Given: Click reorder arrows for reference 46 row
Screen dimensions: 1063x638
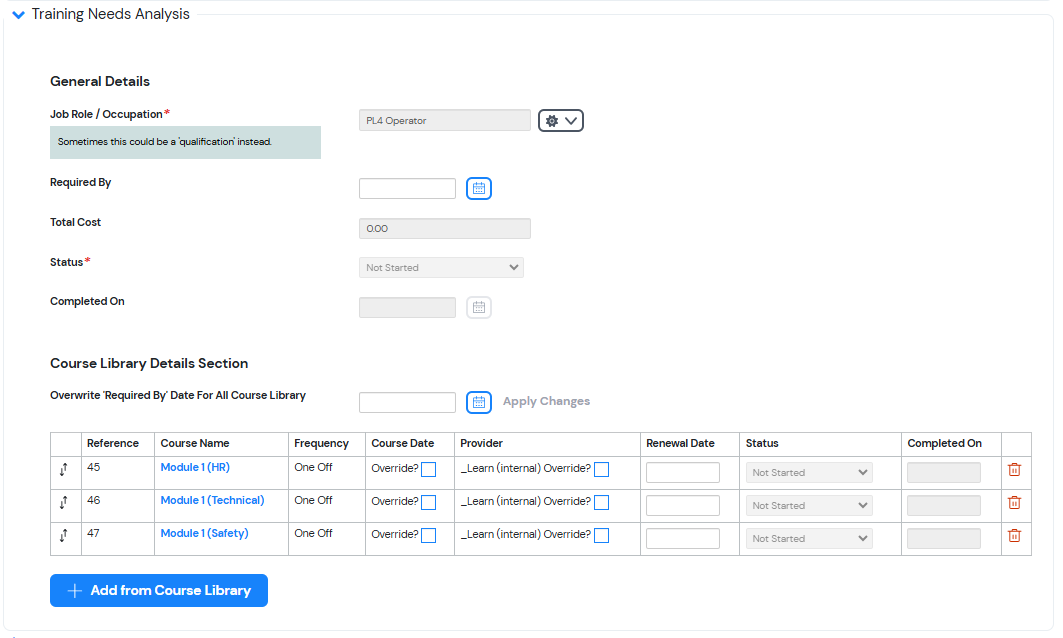Looking at the screenshot, I should point(63,503).
